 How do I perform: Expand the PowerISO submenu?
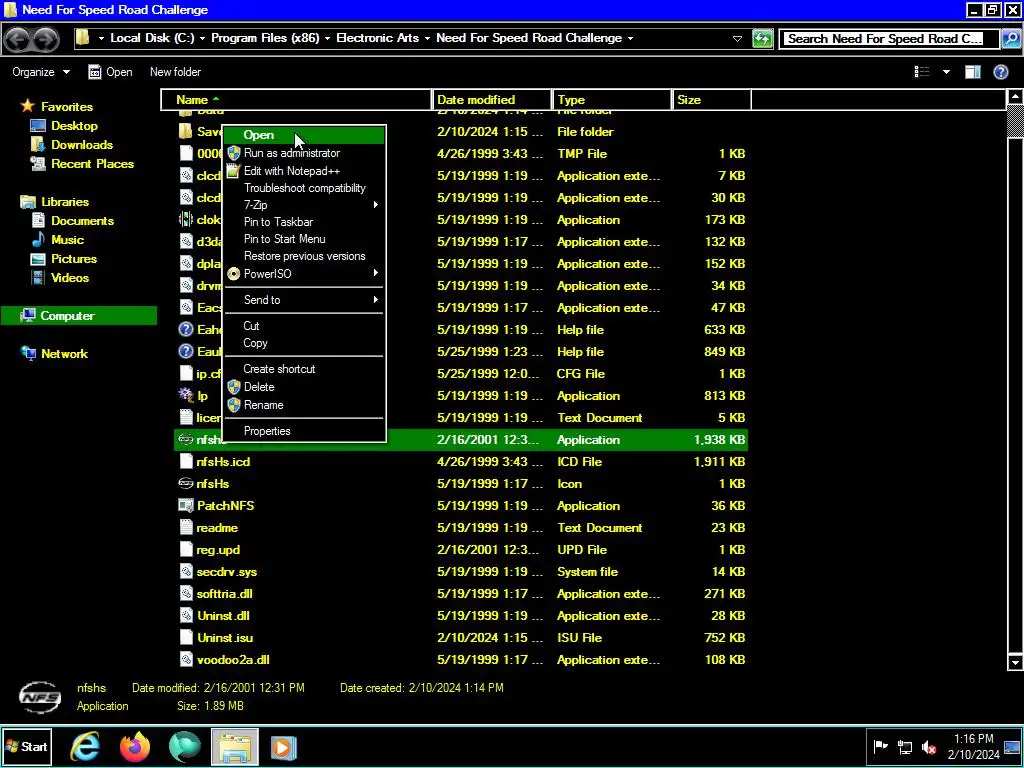point(304,274)
